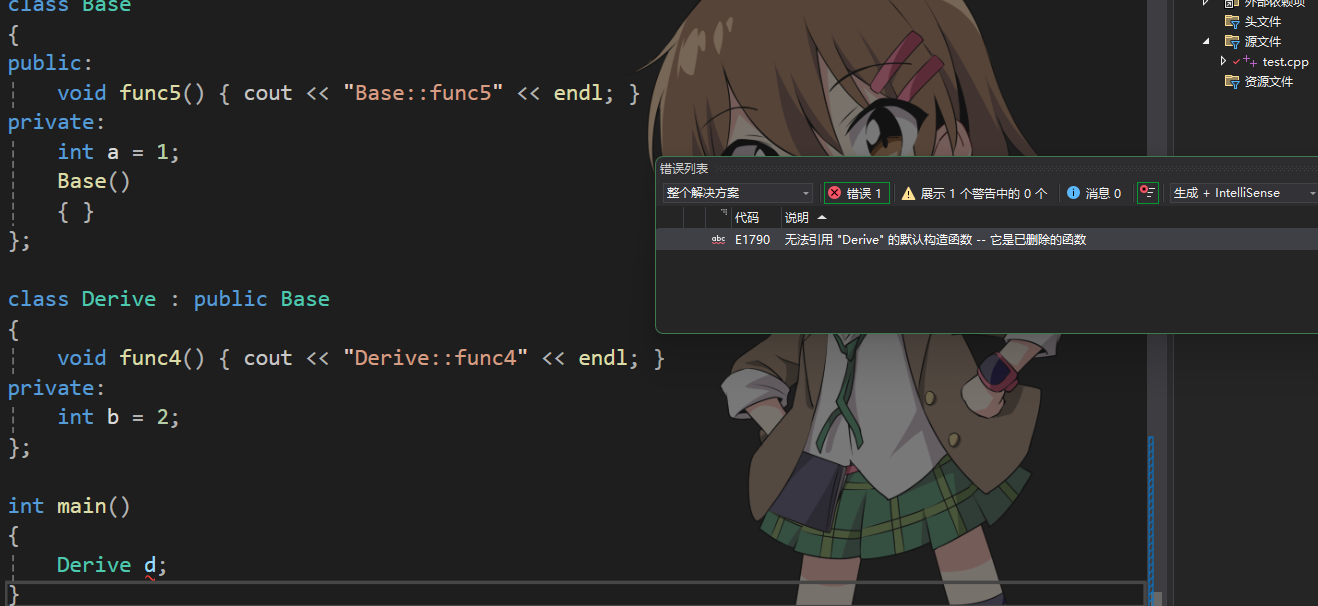Toggle the build-only IntelliSense errors filter icon
The width and height of the screenshot is (1318, 606).
(1148, 193)
